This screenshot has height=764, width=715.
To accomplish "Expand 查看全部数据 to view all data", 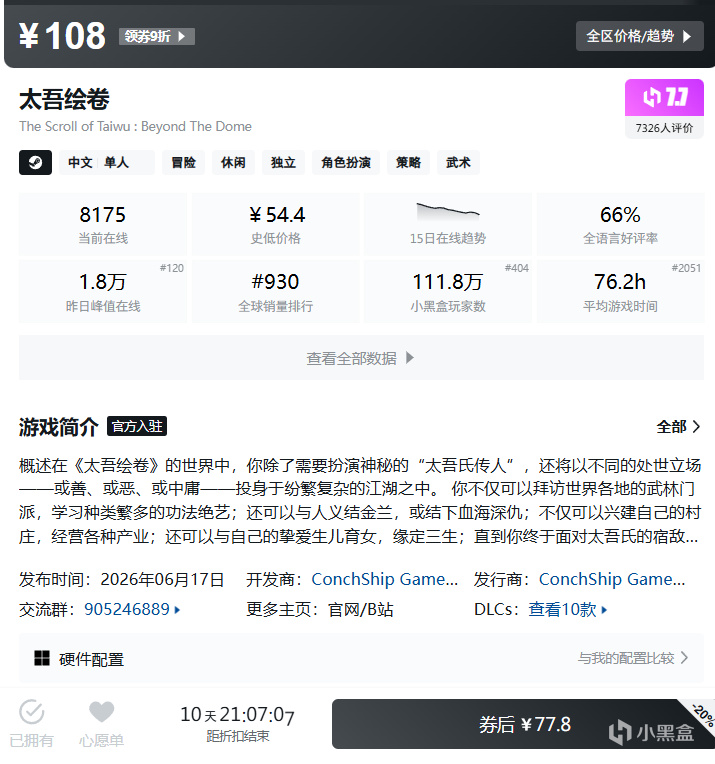I will 361,358.
